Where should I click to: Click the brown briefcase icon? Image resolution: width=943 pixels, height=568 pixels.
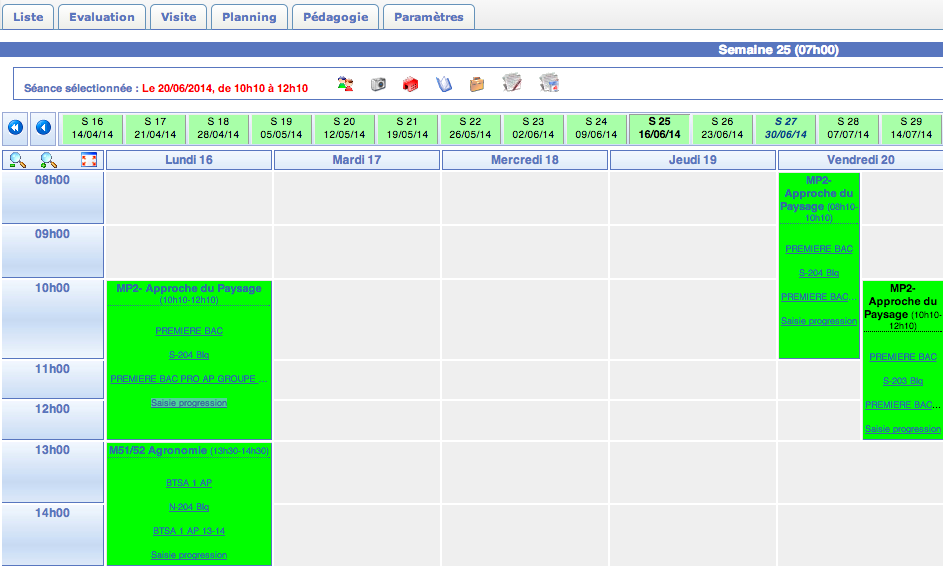click(x=477, y=84)
